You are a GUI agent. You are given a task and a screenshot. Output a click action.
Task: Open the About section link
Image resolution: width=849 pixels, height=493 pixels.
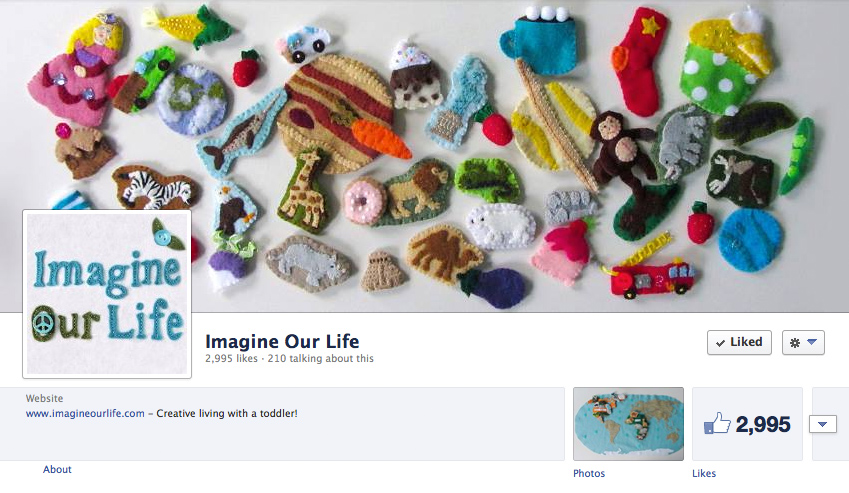[57, 469]
